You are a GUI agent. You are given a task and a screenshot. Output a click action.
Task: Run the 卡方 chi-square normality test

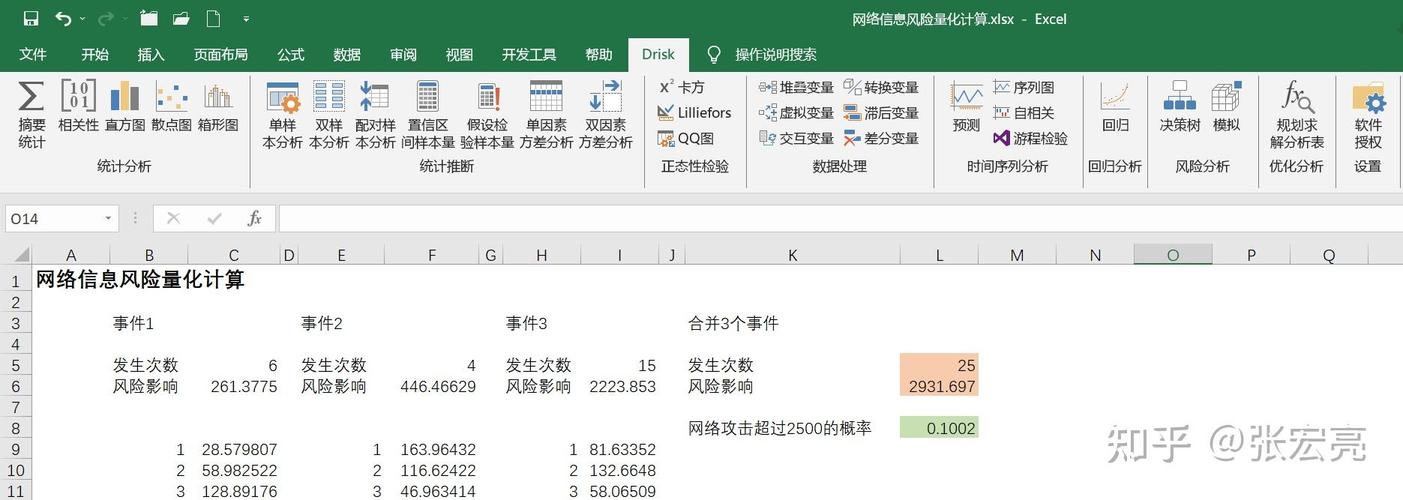[682, 87]
